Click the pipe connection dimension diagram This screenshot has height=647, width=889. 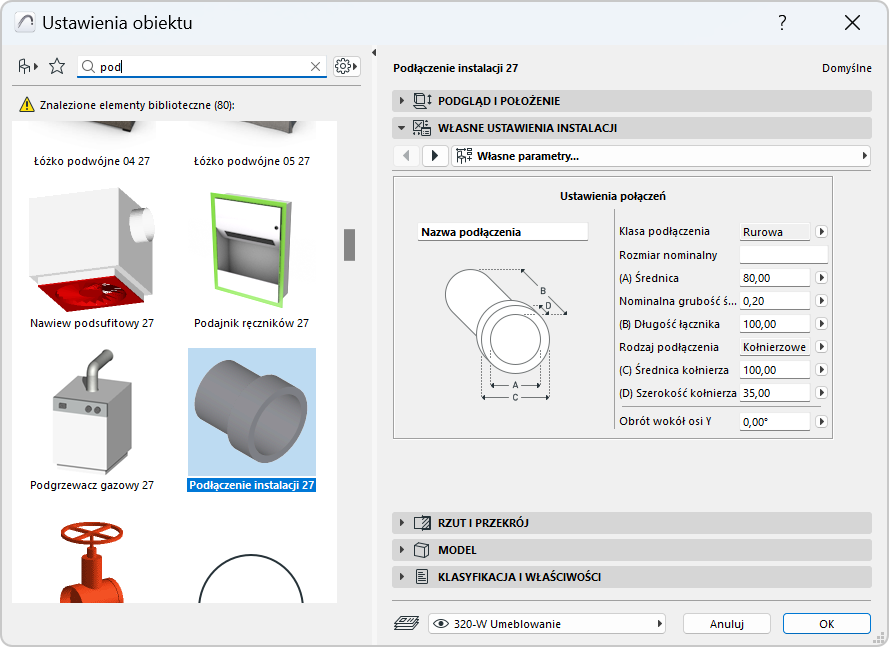[x=506, y=335]
